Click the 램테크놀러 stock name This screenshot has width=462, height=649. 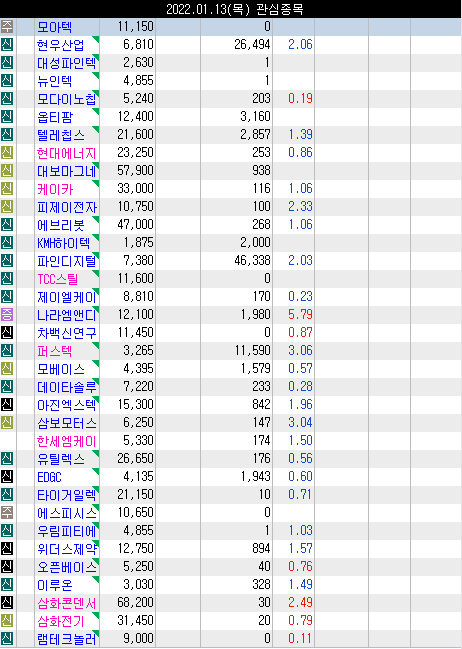point(66,639)
